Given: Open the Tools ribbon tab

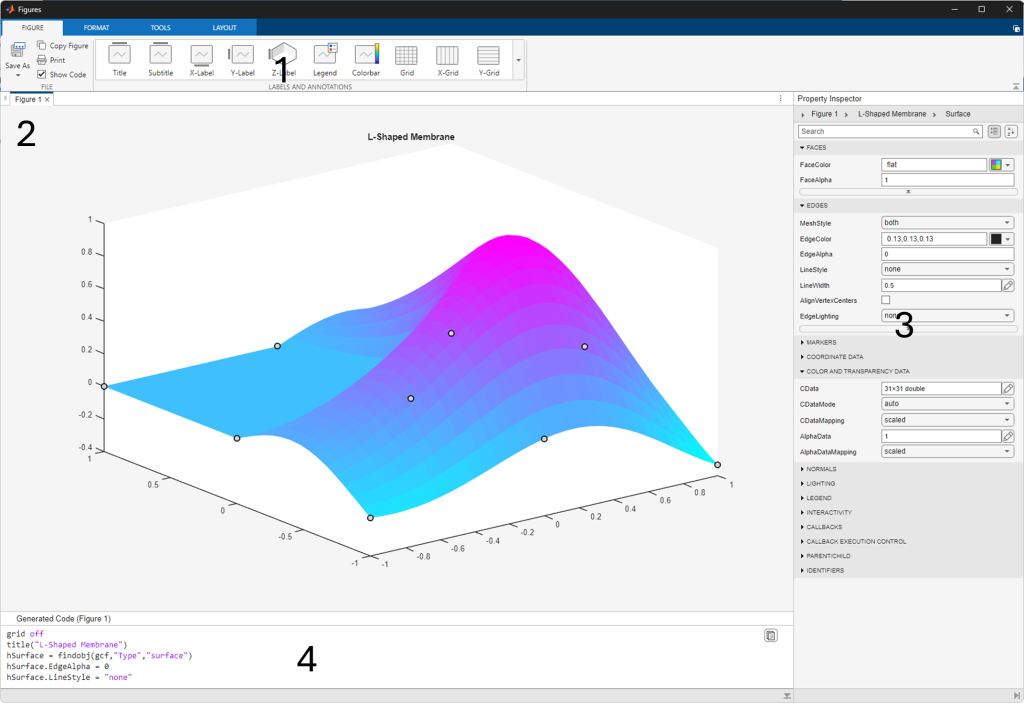Looking at the screenshot, I should pyautogui.click(x=160, y=28).
